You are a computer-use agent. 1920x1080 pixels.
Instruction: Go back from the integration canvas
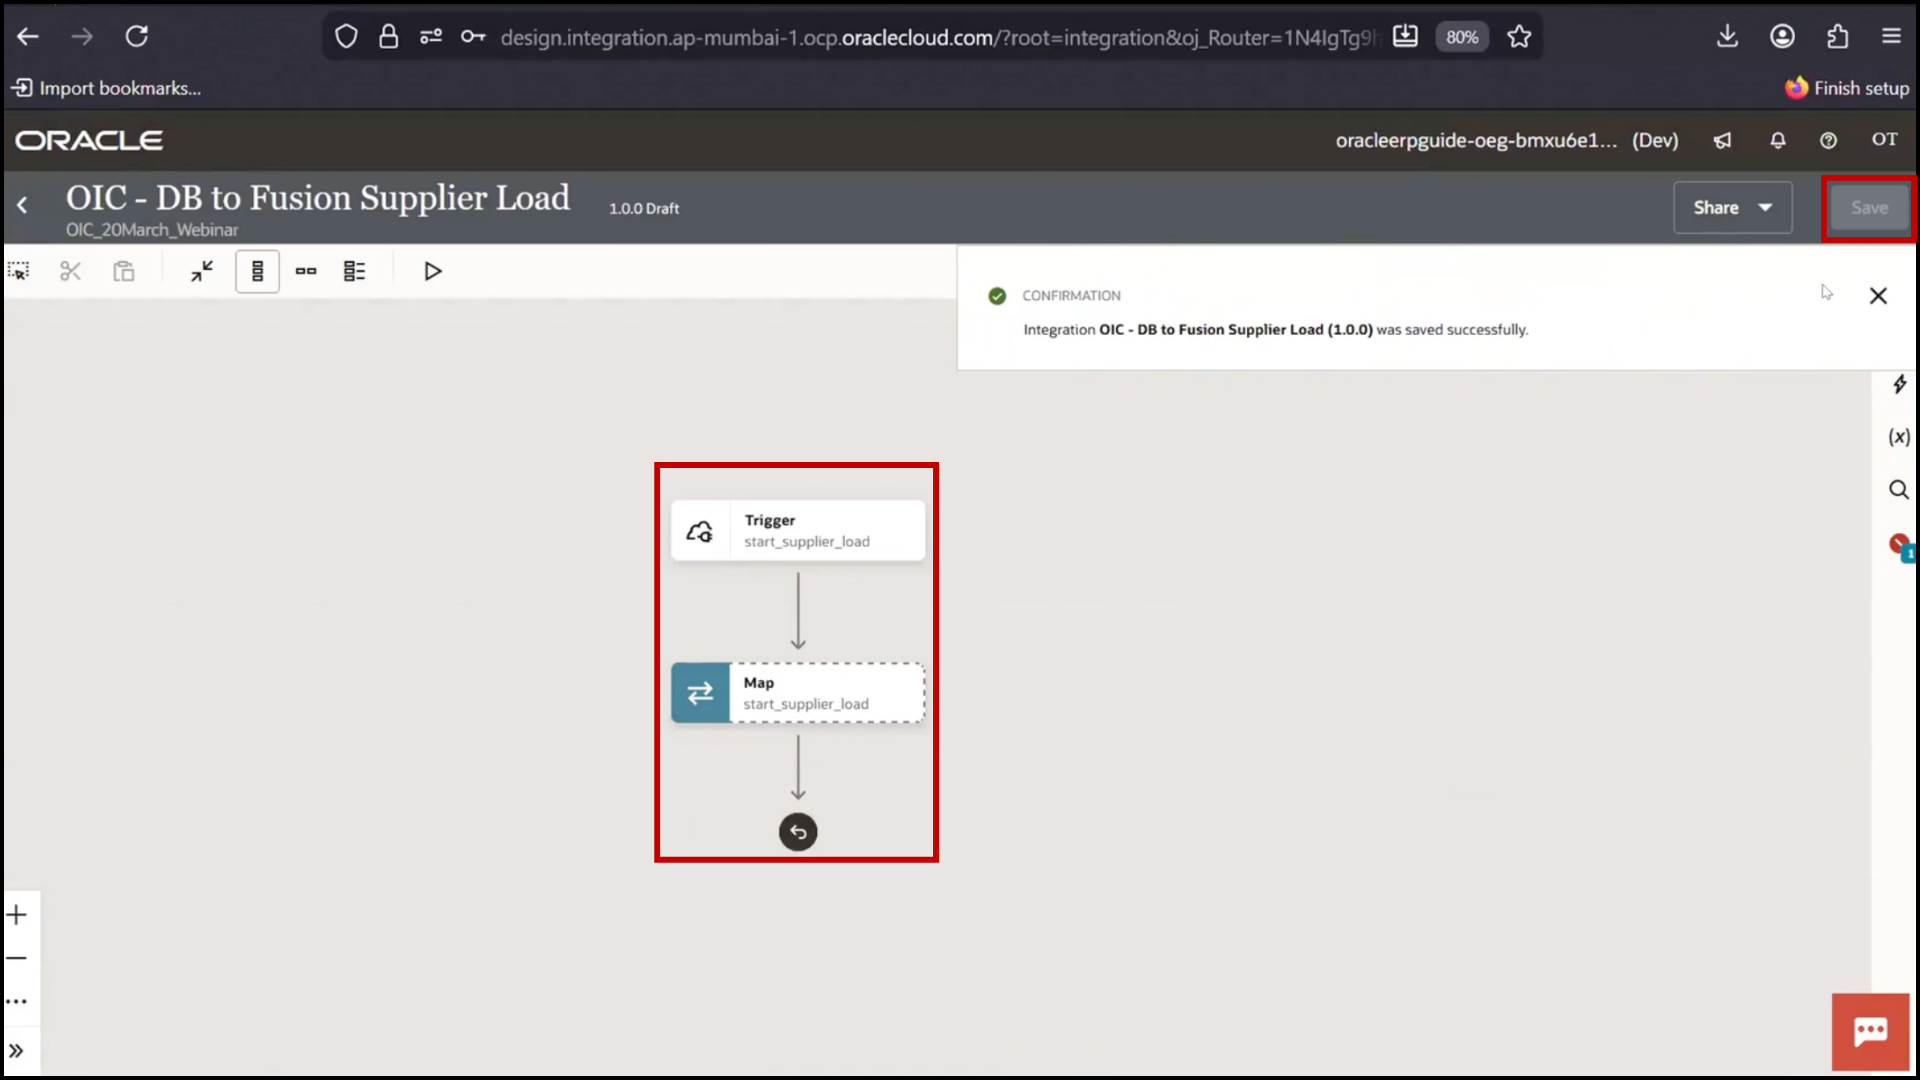pos(22,206)
